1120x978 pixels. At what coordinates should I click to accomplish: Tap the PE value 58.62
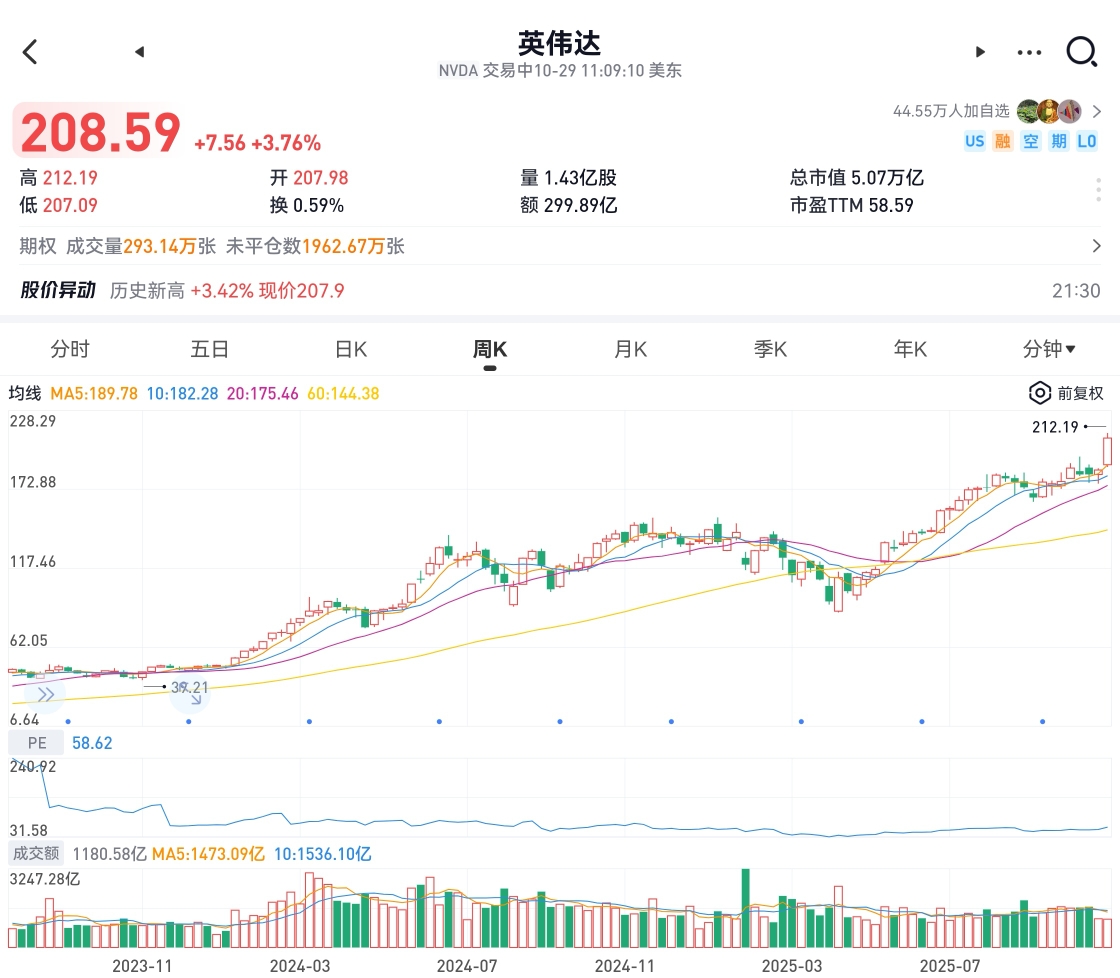point(92,743)
